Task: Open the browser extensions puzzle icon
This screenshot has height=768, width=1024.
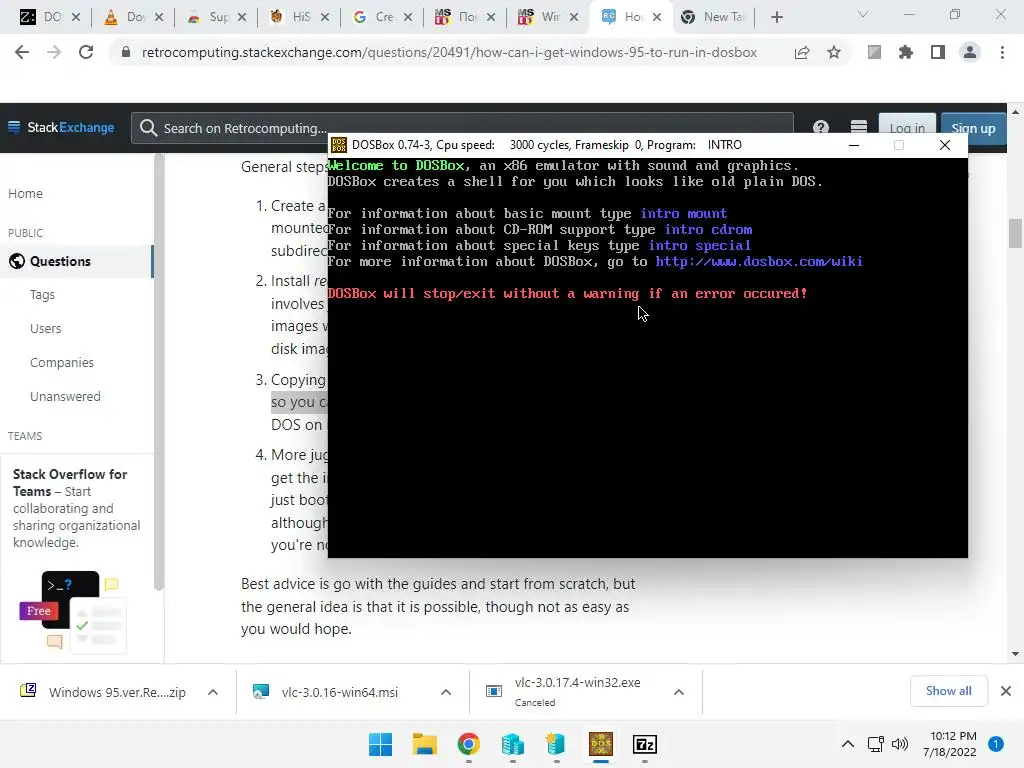Action: coord(906,52)
